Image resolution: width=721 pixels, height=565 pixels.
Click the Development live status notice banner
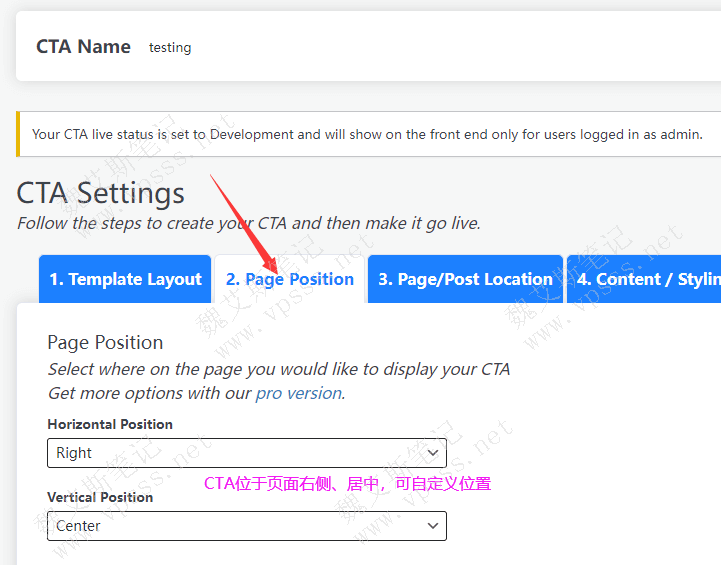pyautogui.click(x=367, y=134)
